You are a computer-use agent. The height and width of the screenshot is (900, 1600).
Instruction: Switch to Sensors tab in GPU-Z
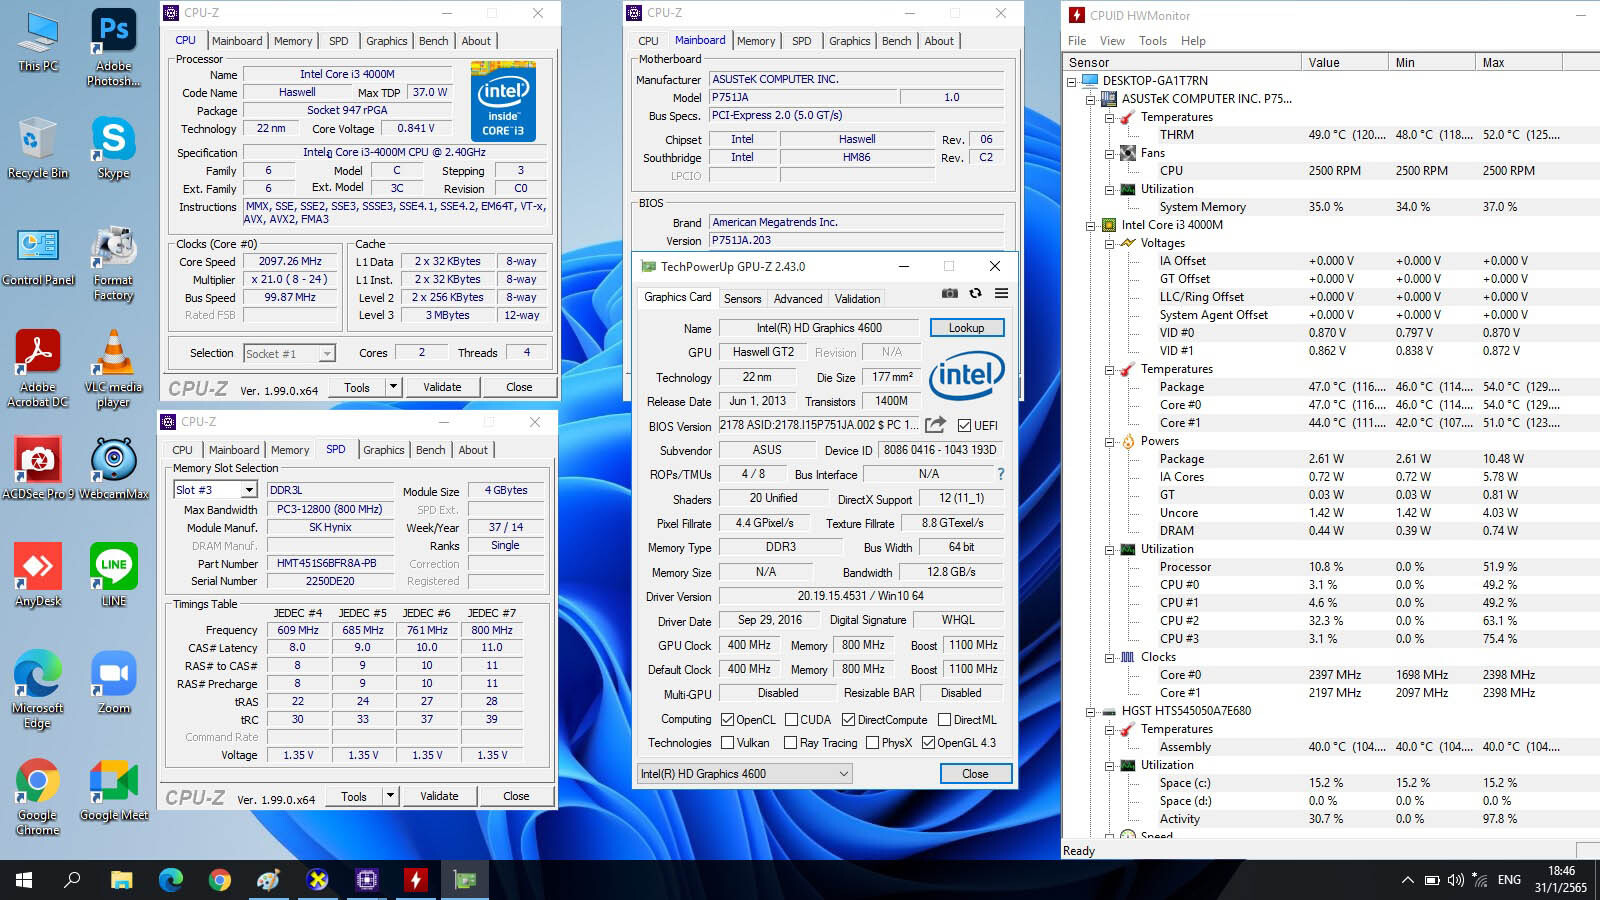(x=742, y=299)
